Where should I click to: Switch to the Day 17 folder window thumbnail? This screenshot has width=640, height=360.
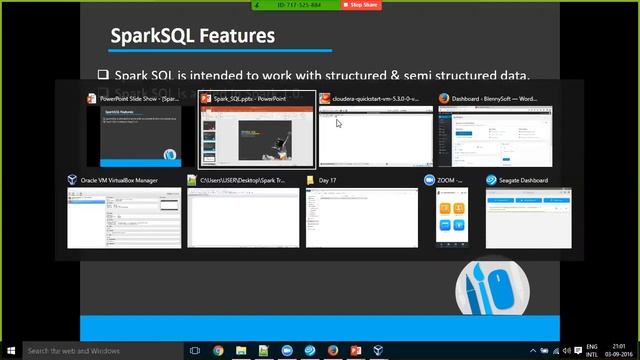click(362, 218)
